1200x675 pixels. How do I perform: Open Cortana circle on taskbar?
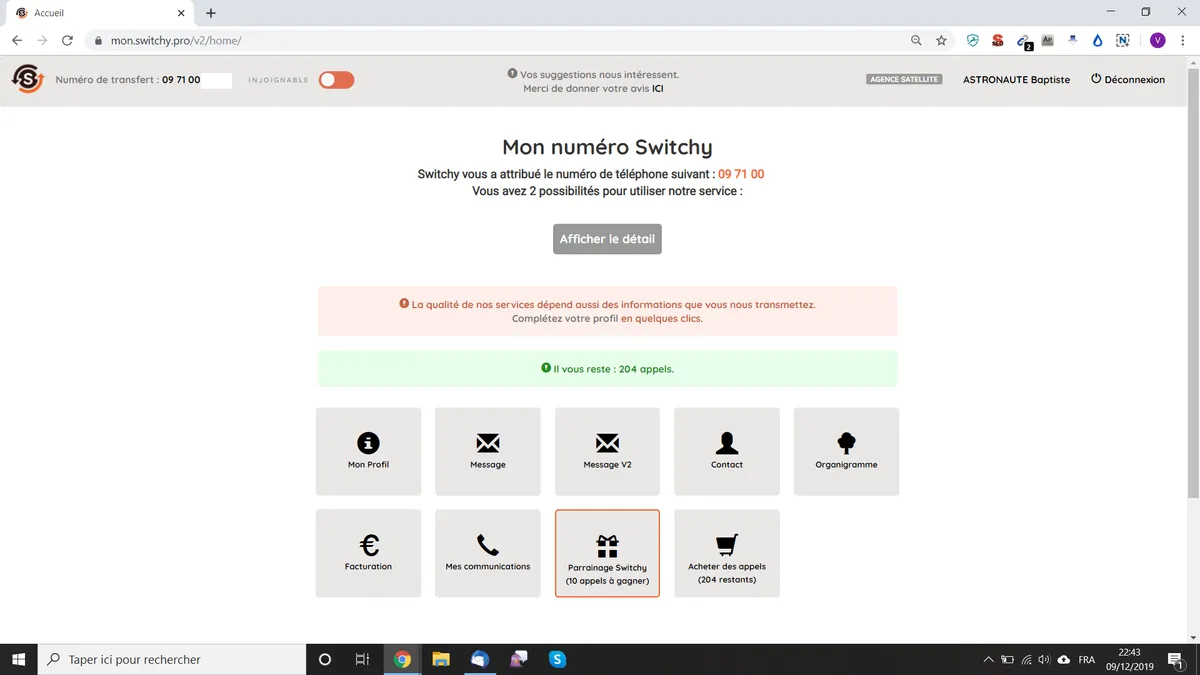click(x=324, y=659)
